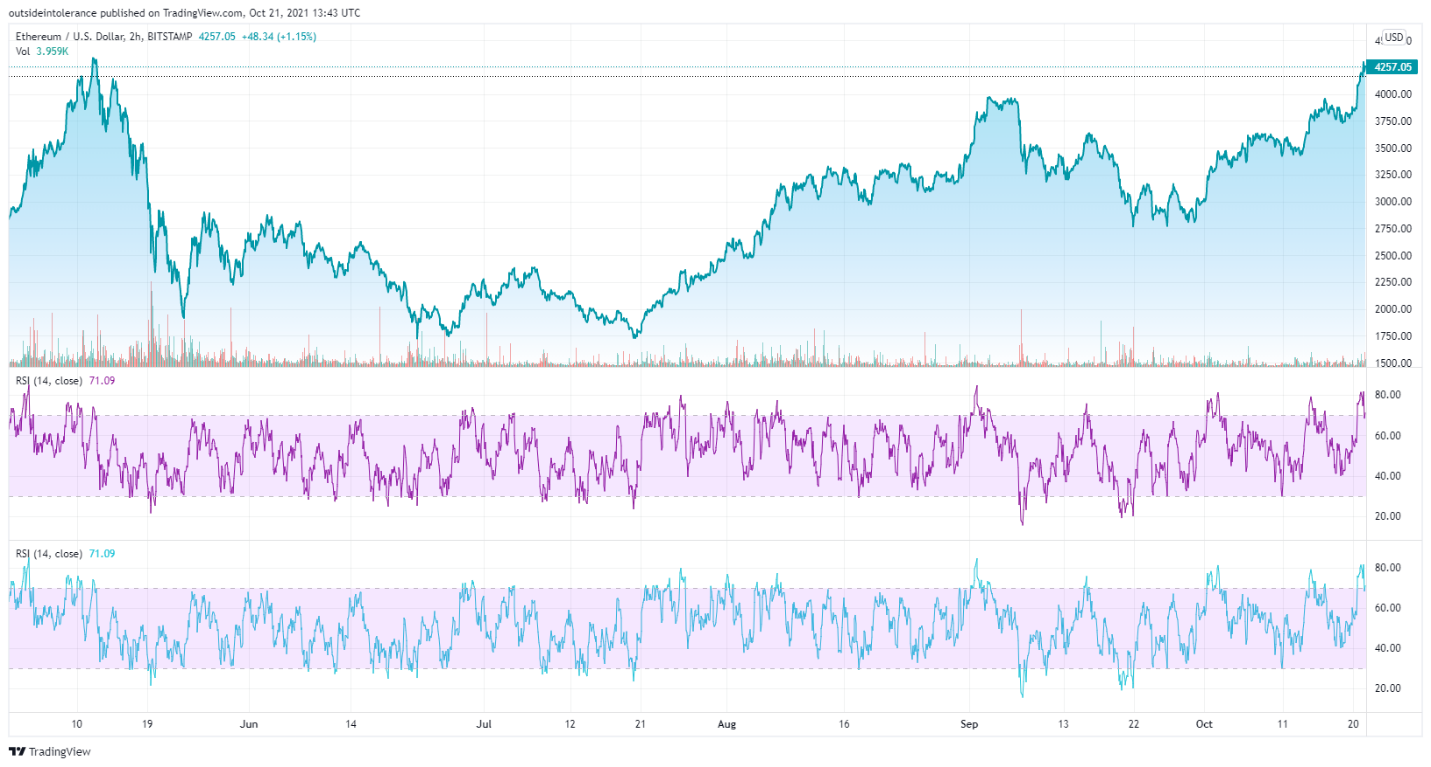1431x767 pixels.
Task: Click the 60.00 level in the purple RSI pane
Action: pyautogui.click(x=1387, y=436)
